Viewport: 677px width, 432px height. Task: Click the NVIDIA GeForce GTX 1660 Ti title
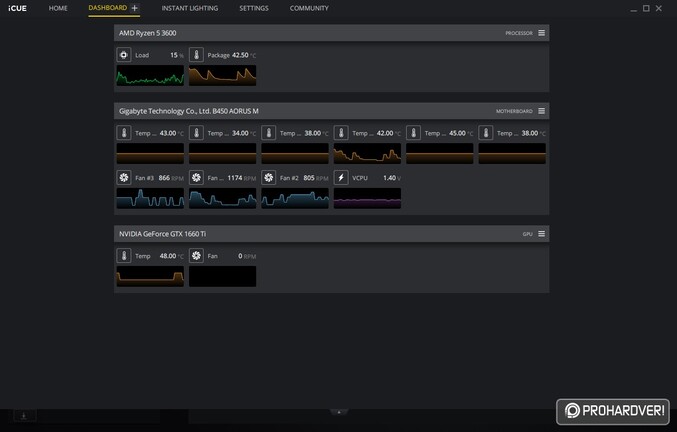[162, 234]
